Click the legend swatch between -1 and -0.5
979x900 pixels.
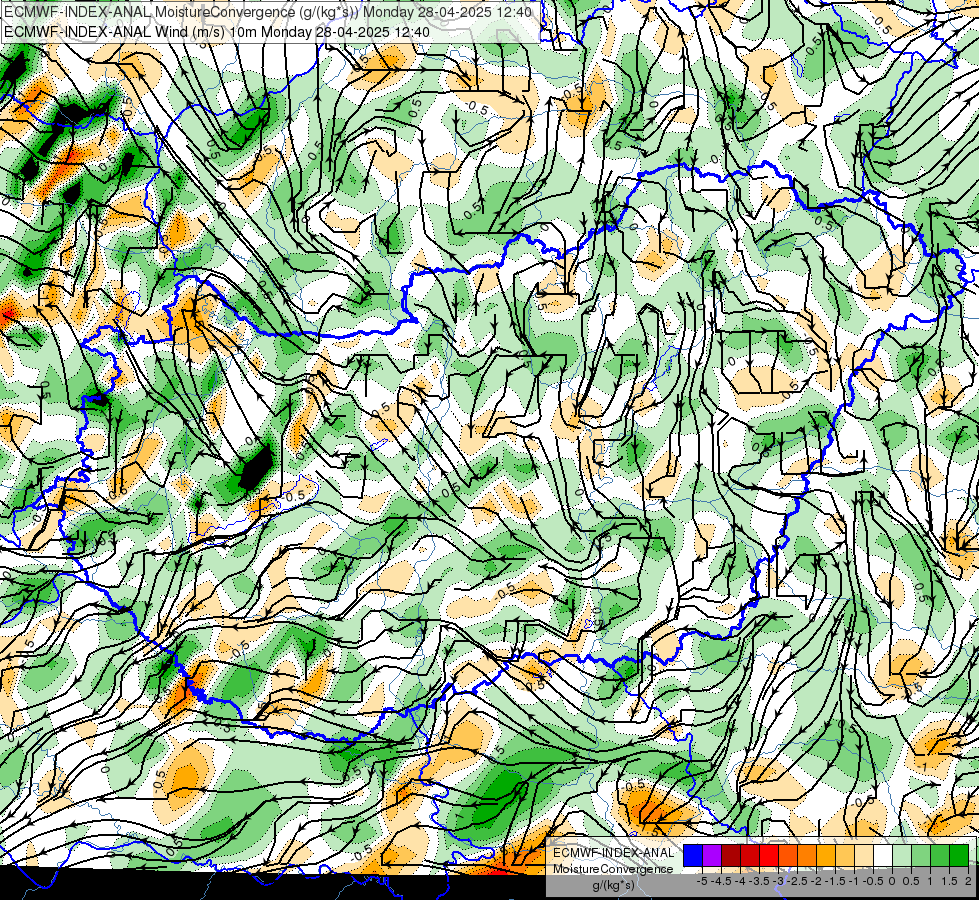point(864,856)
